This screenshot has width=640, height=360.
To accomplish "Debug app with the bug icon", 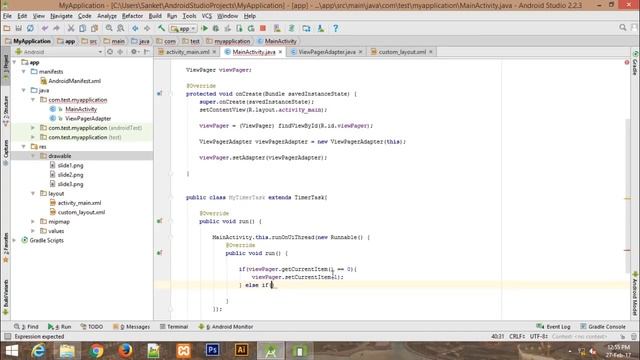I will click(216, 28).
